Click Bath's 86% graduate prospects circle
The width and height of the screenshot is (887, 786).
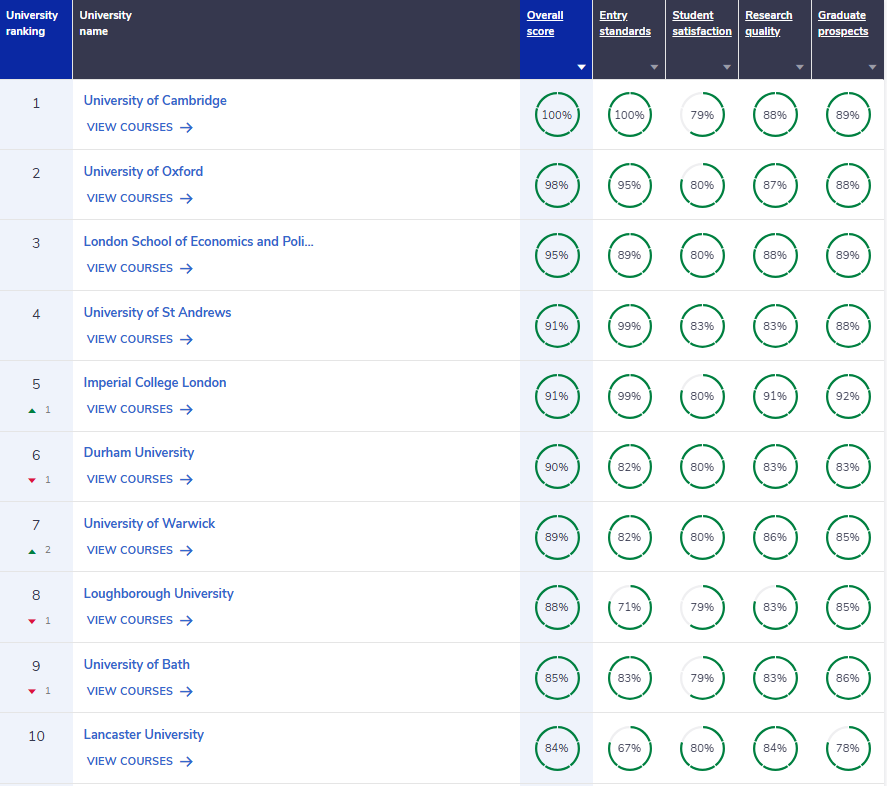[x=847, y=678]
